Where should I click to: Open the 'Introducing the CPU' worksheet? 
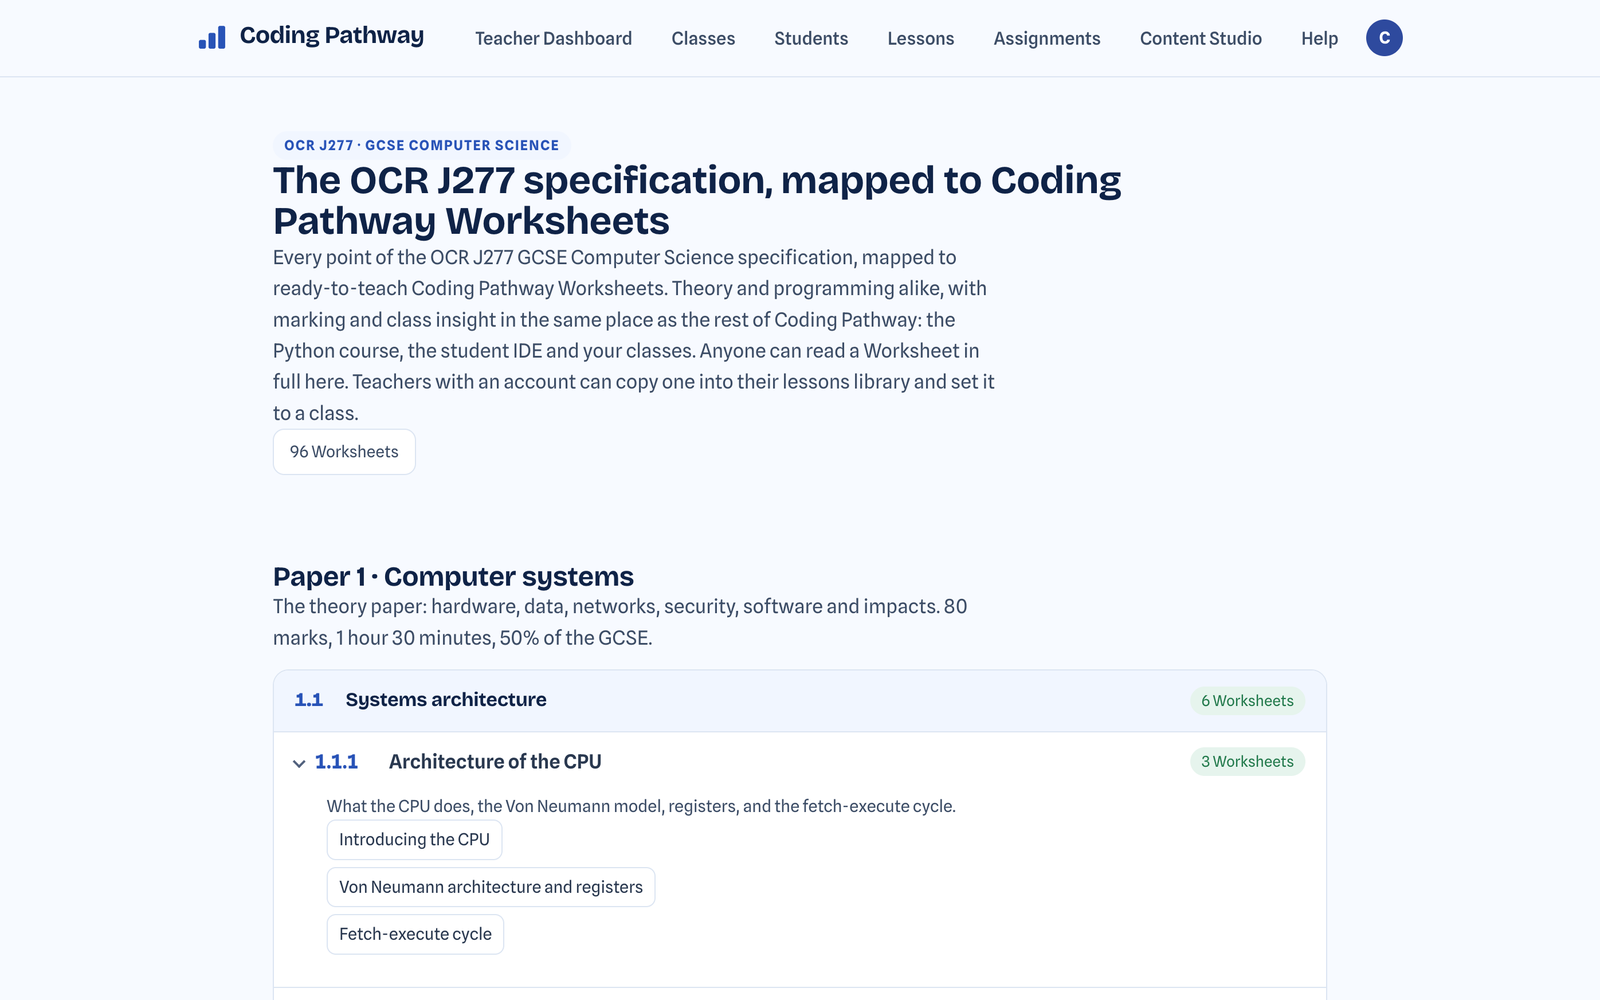coord(414,840)
